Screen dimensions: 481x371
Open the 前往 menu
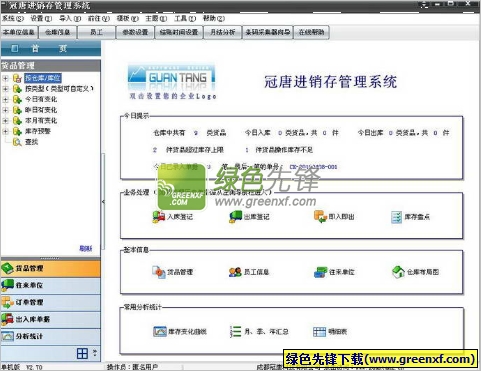[x=99, y=18]
